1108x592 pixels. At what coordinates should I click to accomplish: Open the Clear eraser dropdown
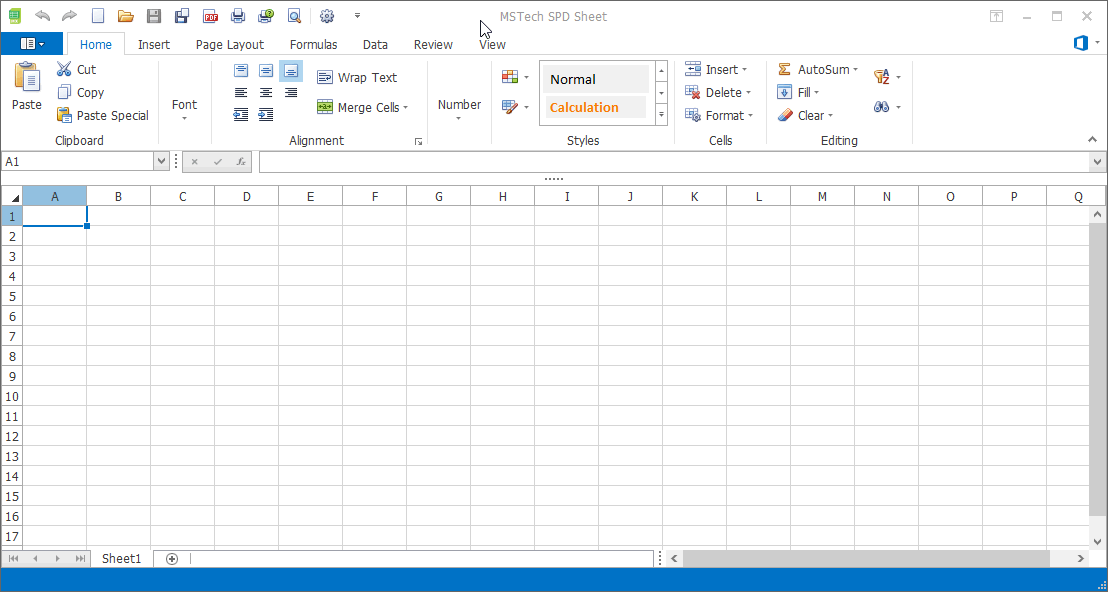click(x=805, y=115)
